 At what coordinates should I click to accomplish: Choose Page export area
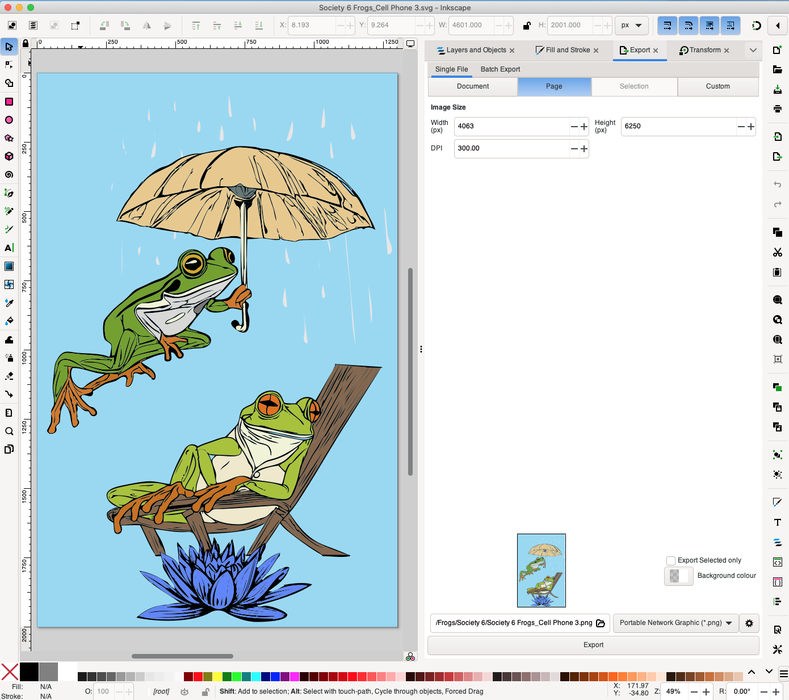click(x=554, y=87)
